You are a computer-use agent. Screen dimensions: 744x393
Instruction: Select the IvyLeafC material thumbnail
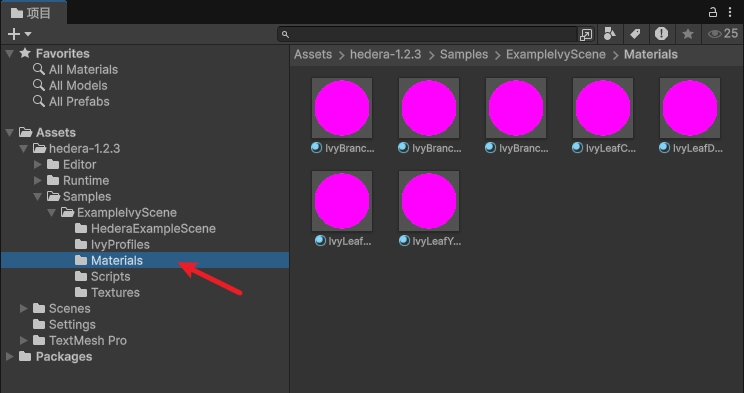tap(603, 108)
